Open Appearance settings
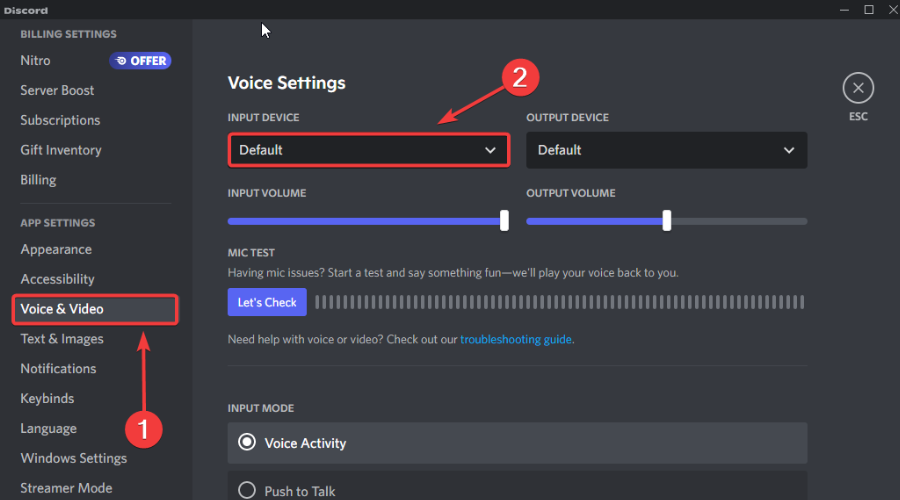 click(56, 249)
